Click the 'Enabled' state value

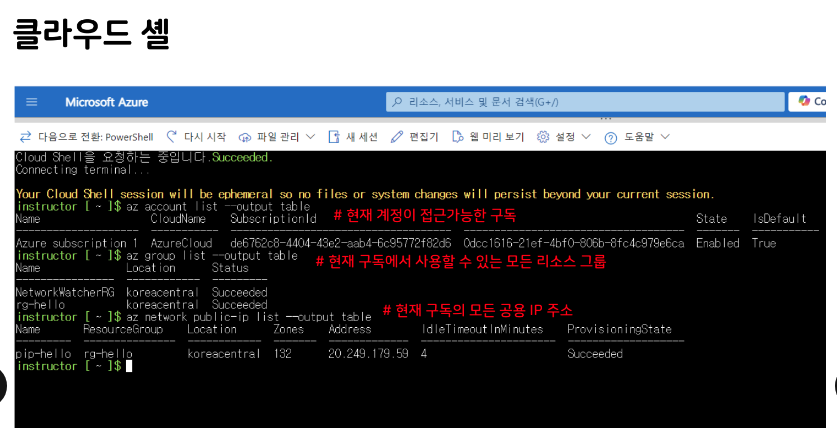[718, 243]
